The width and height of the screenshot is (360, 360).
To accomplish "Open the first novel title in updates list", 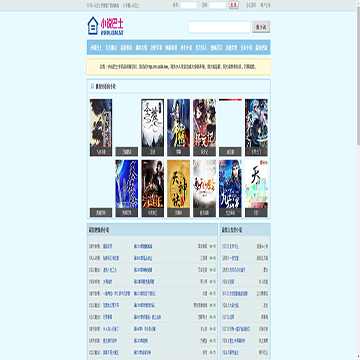I will point(108,246).
